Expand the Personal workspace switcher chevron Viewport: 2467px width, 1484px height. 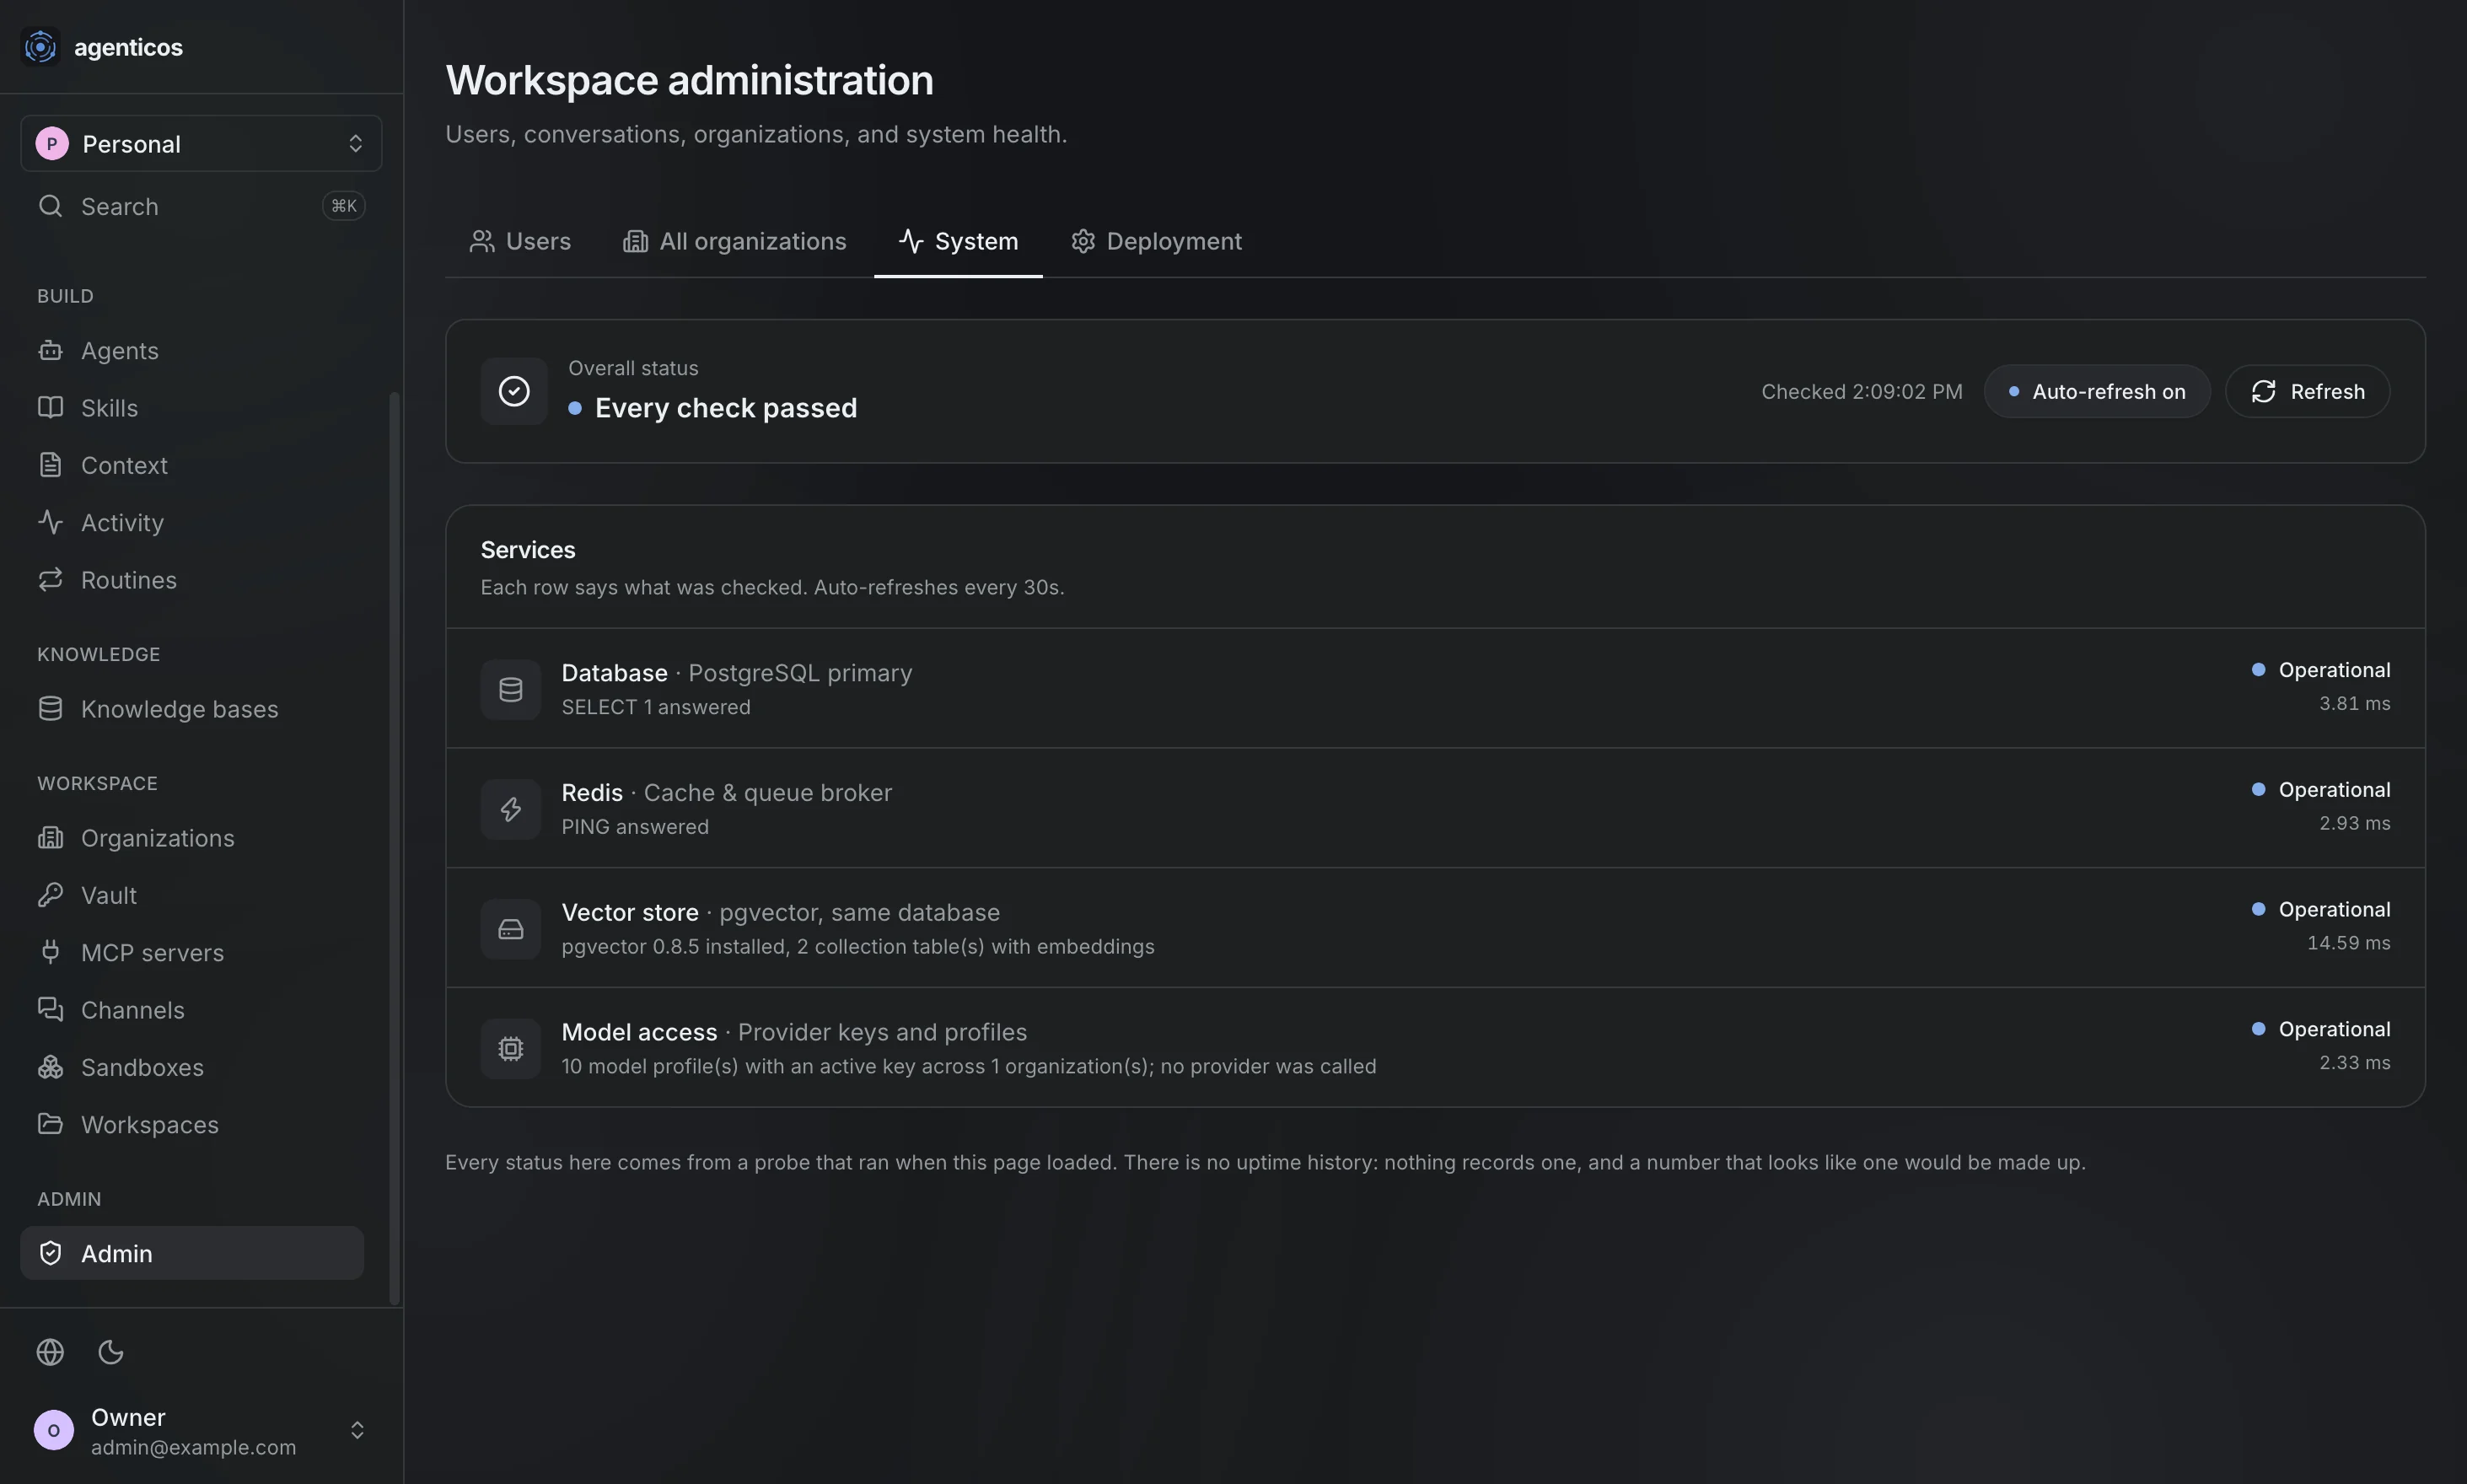coord(355,143)
